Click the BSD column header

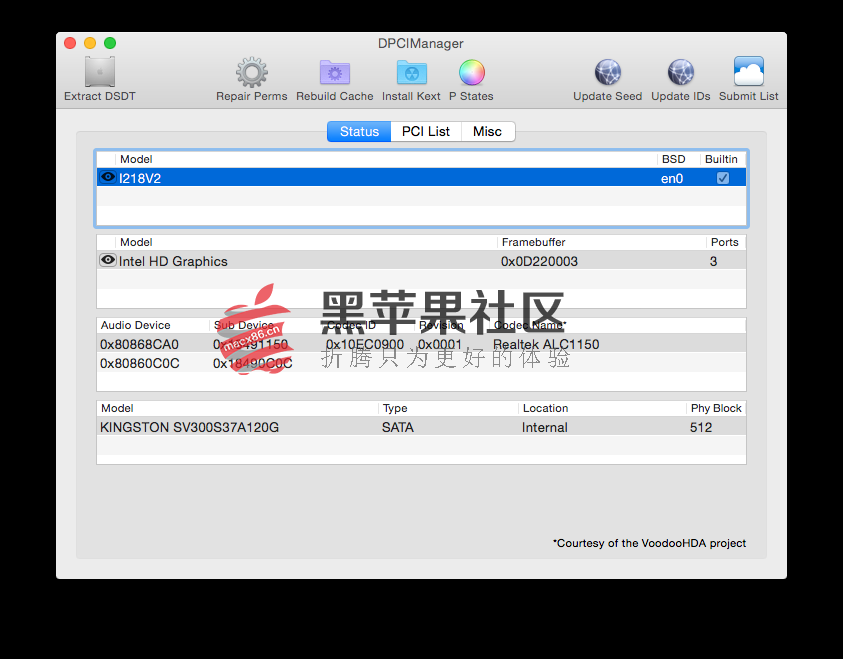pos(674,159)
